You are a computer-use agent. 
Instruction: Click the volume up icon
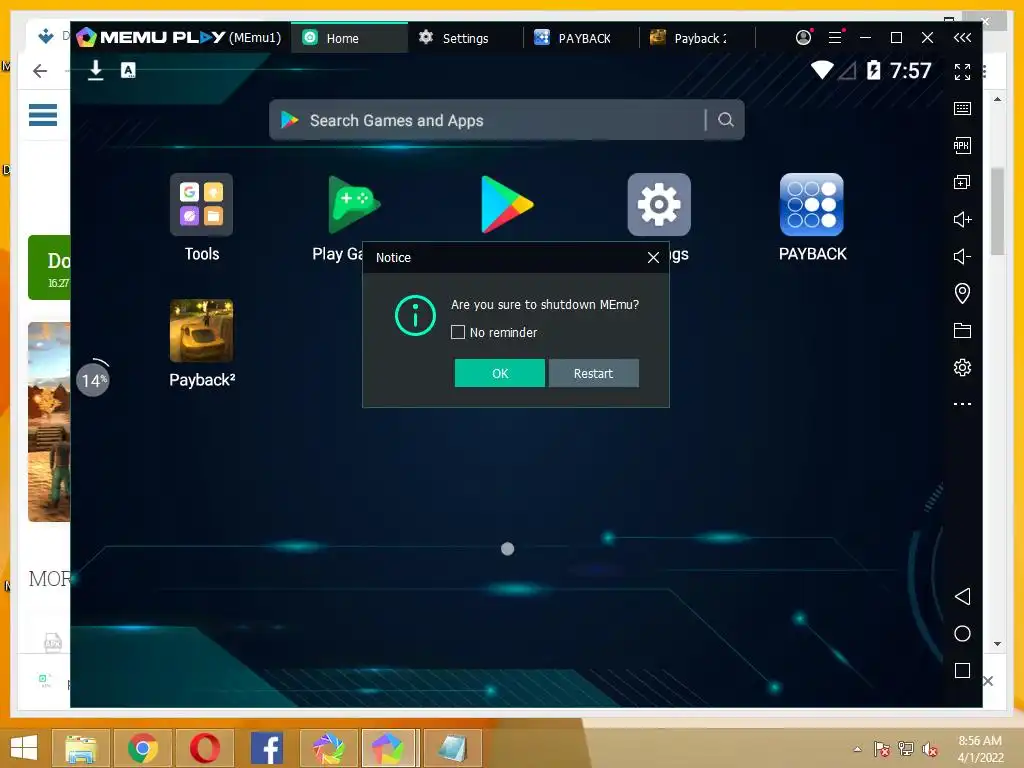962,219
